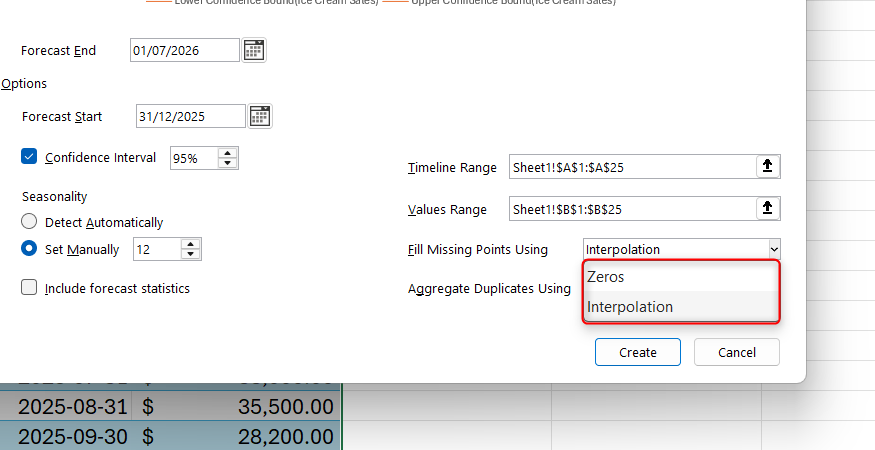This screenshot has height=450, width=875.
Task: Enable Include forecast statistics checkbox
Action: [x=29, y=288]
